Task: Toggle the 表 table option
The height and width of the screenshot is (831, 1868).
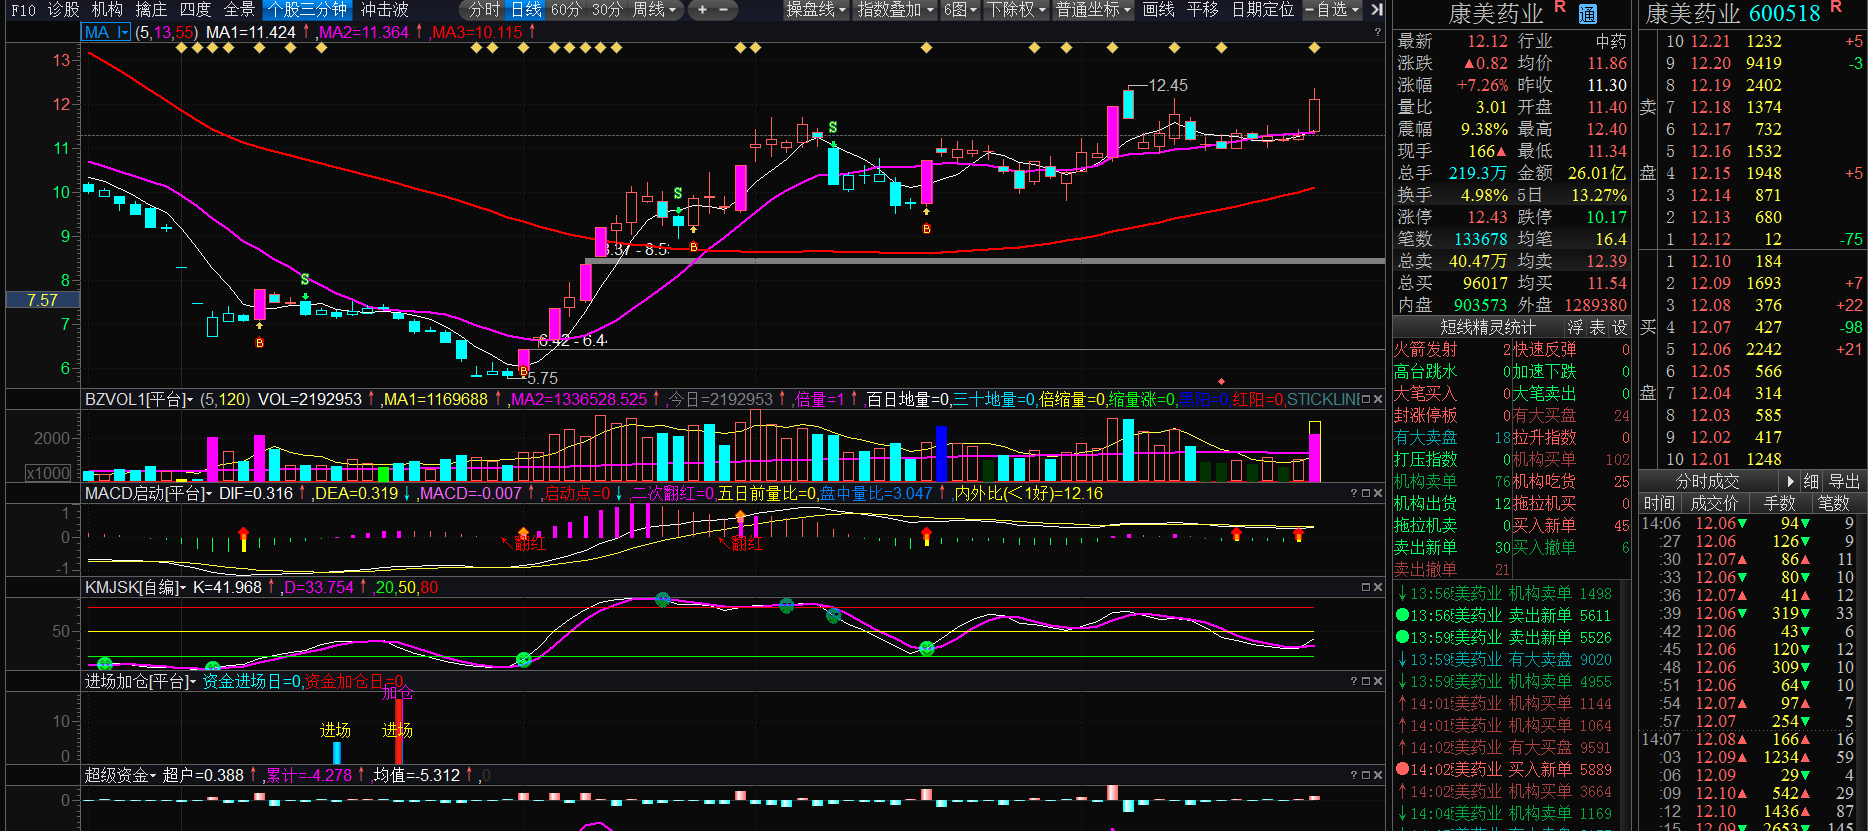Action: (1597, 327)
